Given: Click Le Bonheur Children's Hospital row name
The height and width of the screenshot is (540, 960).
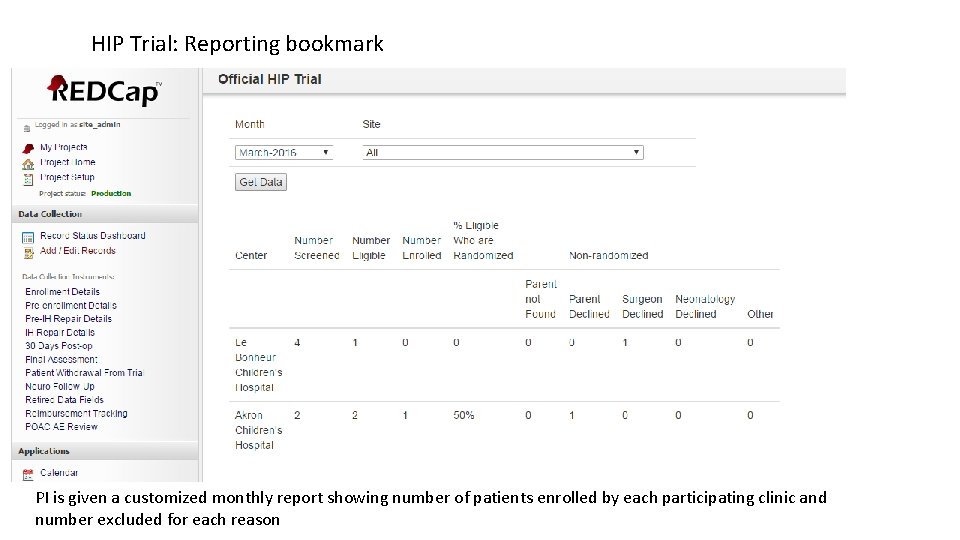Looking at the screenshot, I should (258, 365).
